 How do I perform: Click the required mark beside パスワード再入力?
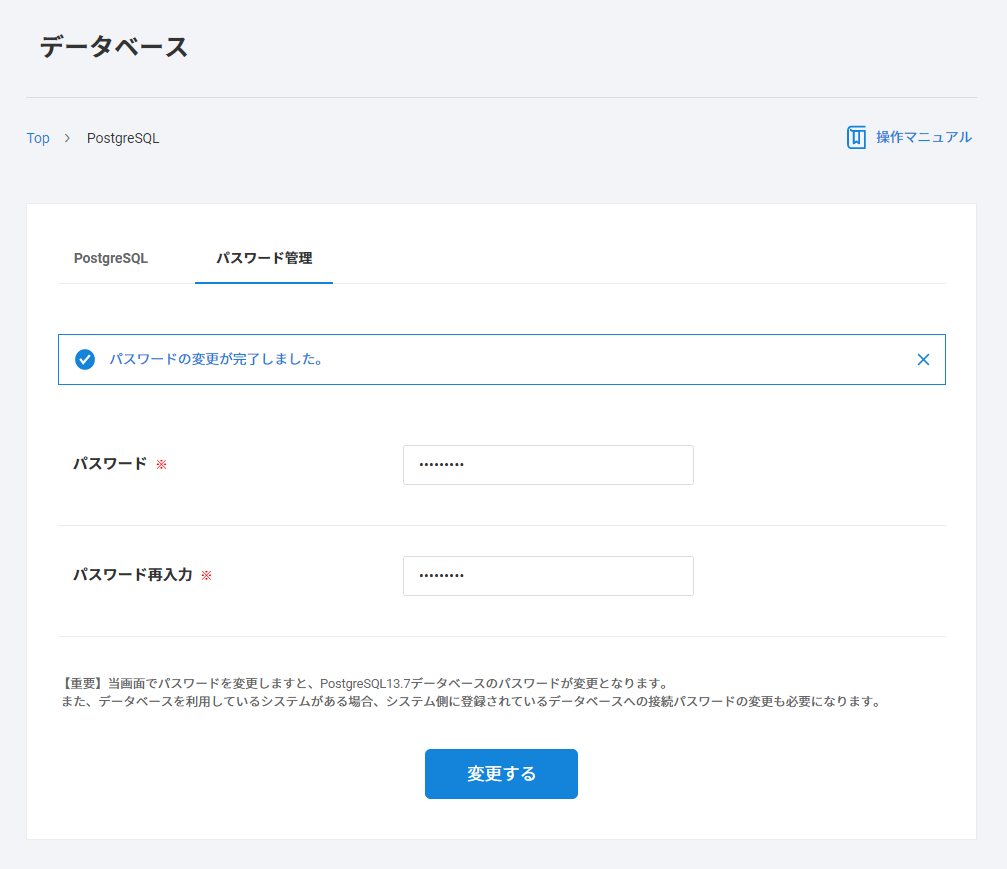207,576
